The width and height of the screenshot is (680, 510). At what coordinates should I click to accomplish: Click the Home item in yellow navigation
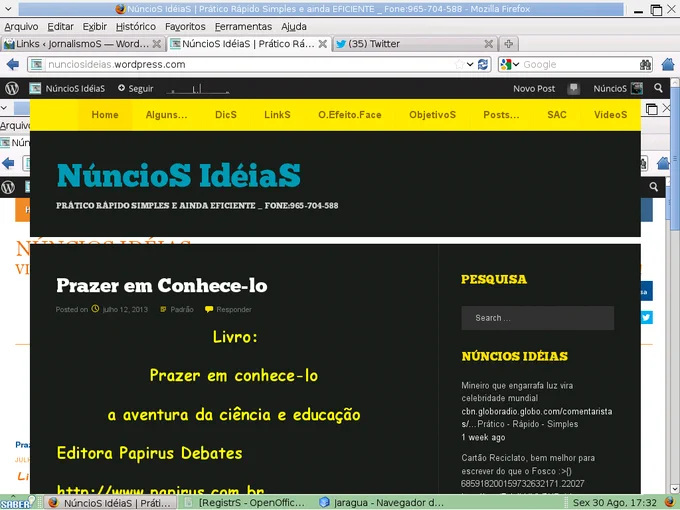tap(105, 115)
